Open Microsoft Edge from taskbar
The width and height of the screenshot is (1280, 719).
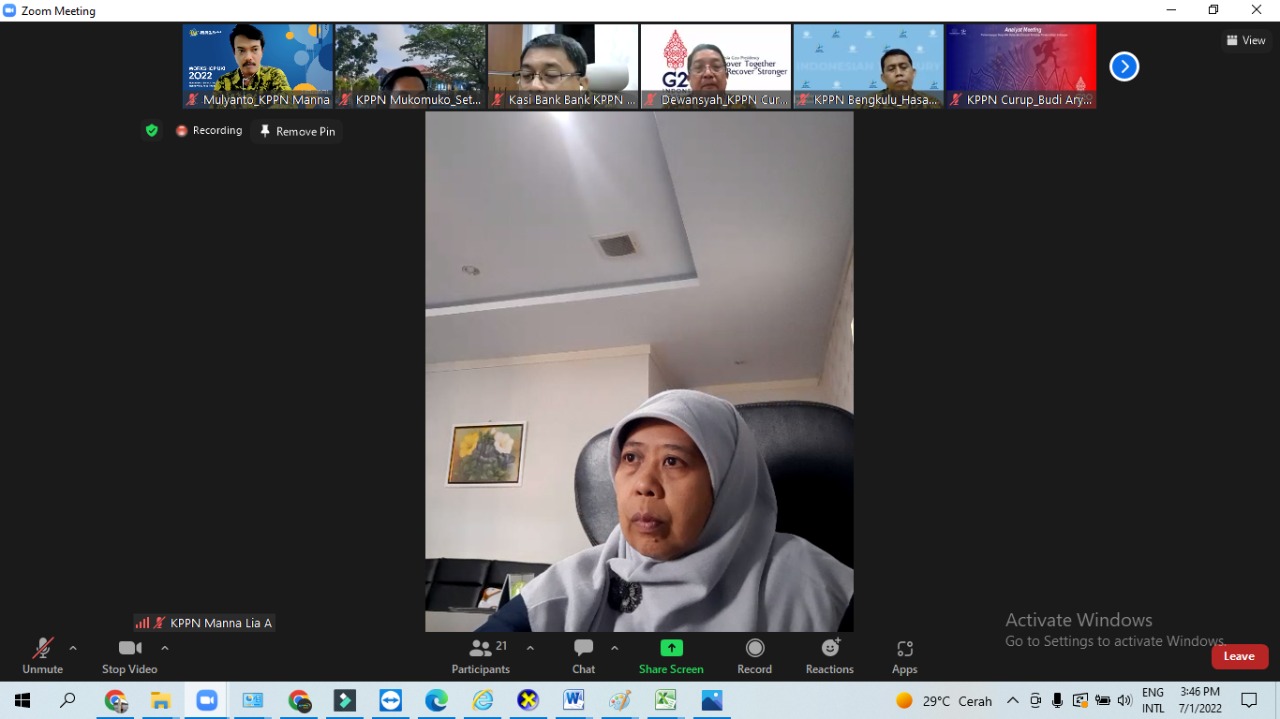[437, 700]
